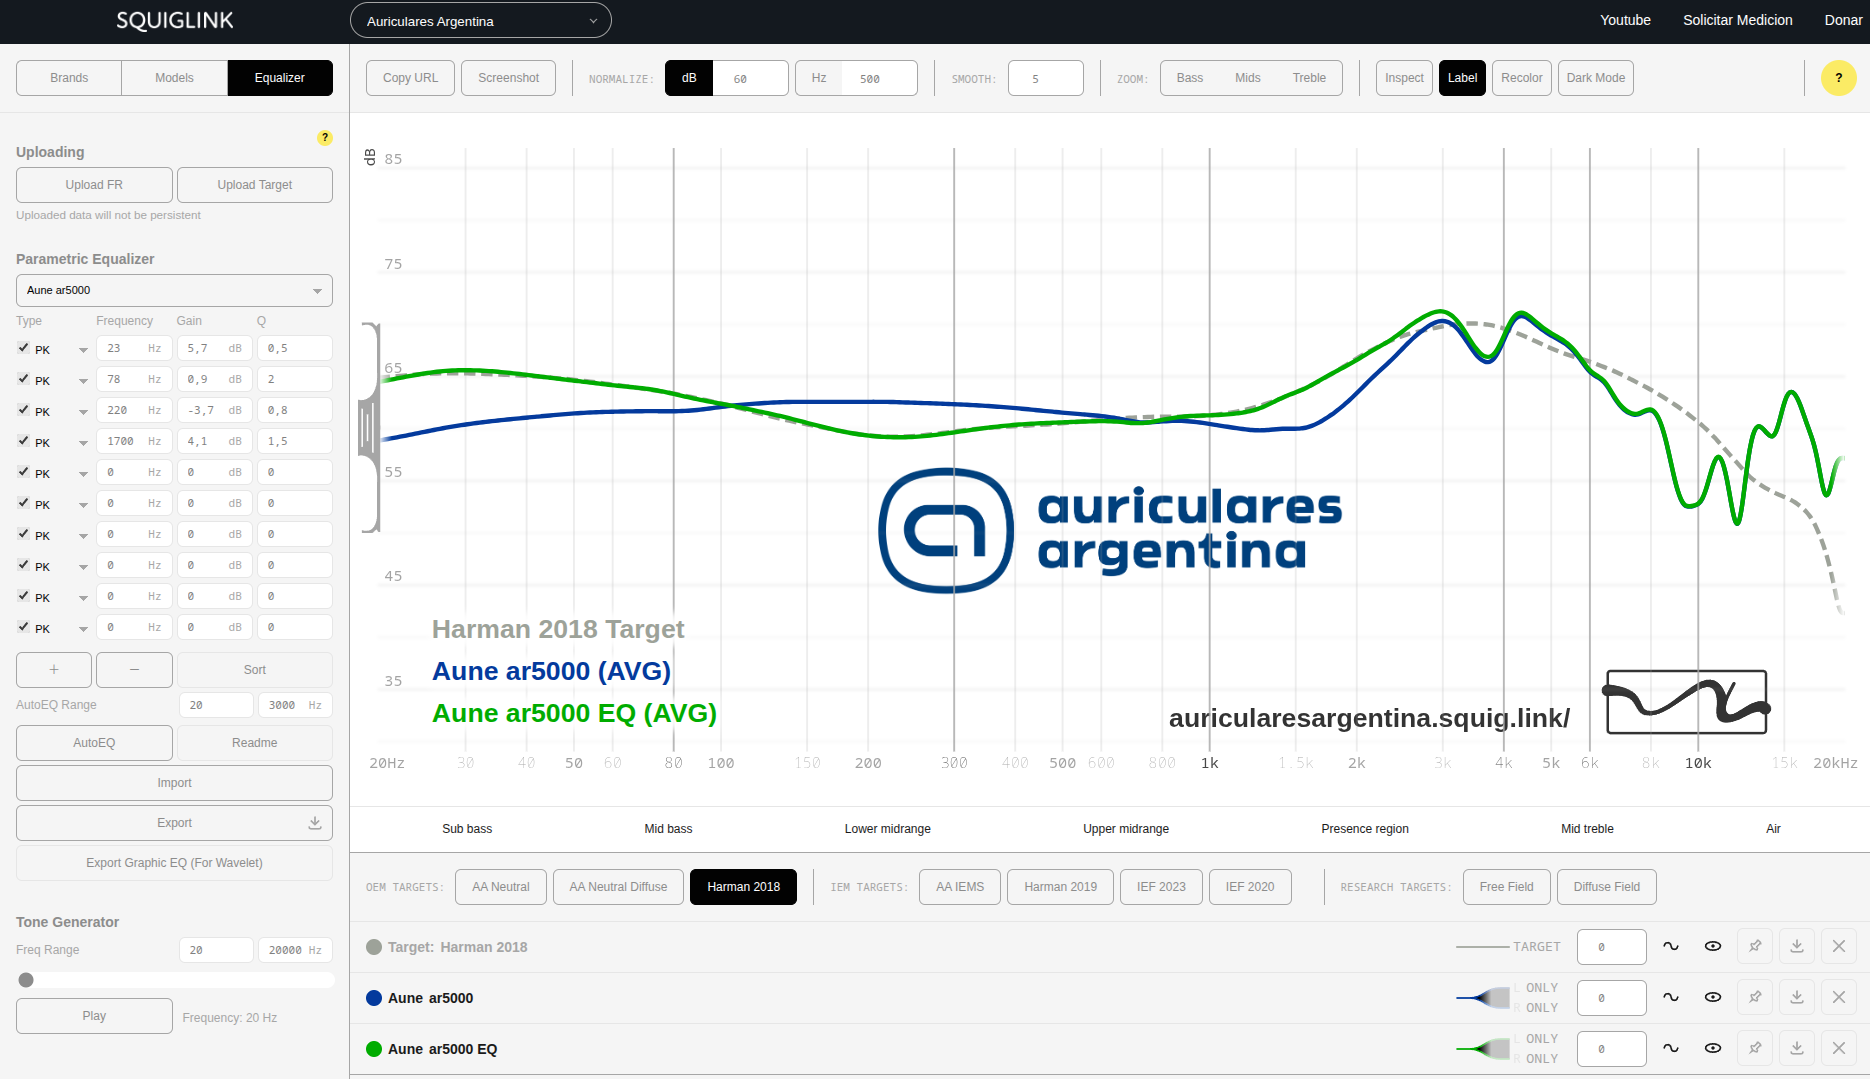Click the Upload FR button
The image size is (1870, 1079).
[94, 185]
